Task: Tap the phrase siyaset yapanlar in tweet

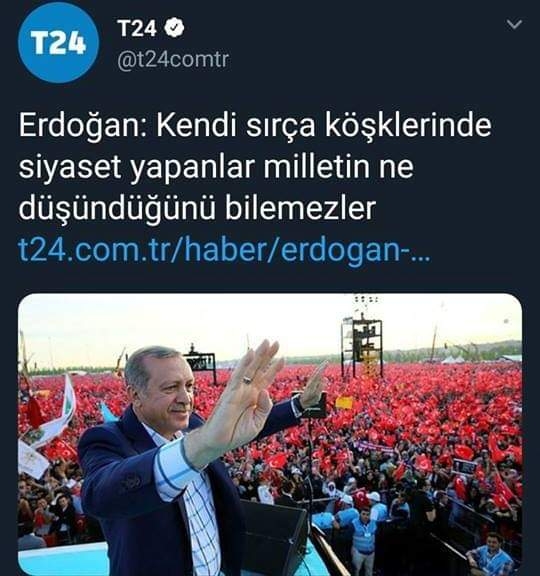Action: point(137,168)
